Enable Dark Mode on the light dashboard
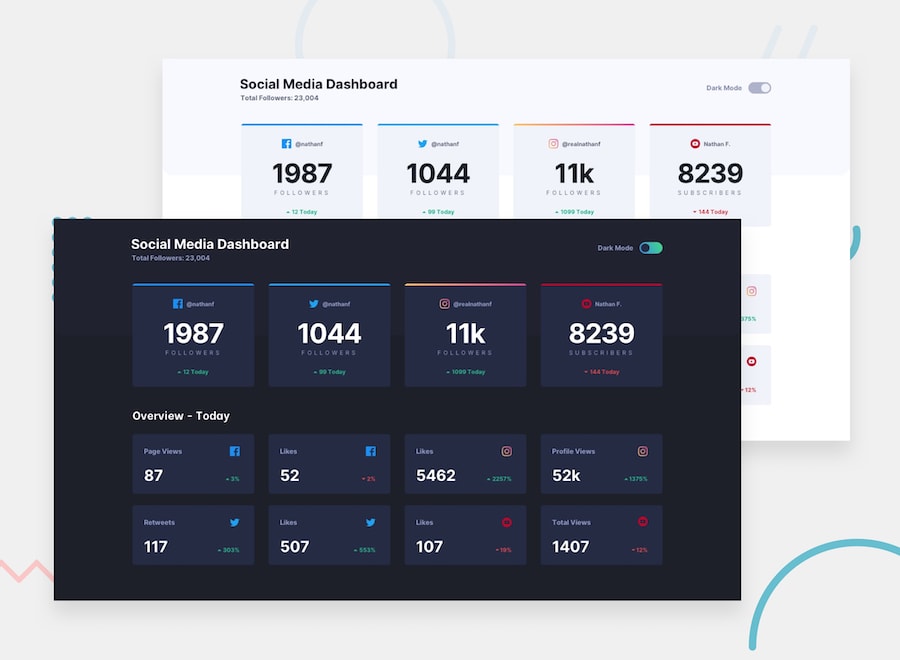This screenshot has height=660, width=900. click(760, 88)
